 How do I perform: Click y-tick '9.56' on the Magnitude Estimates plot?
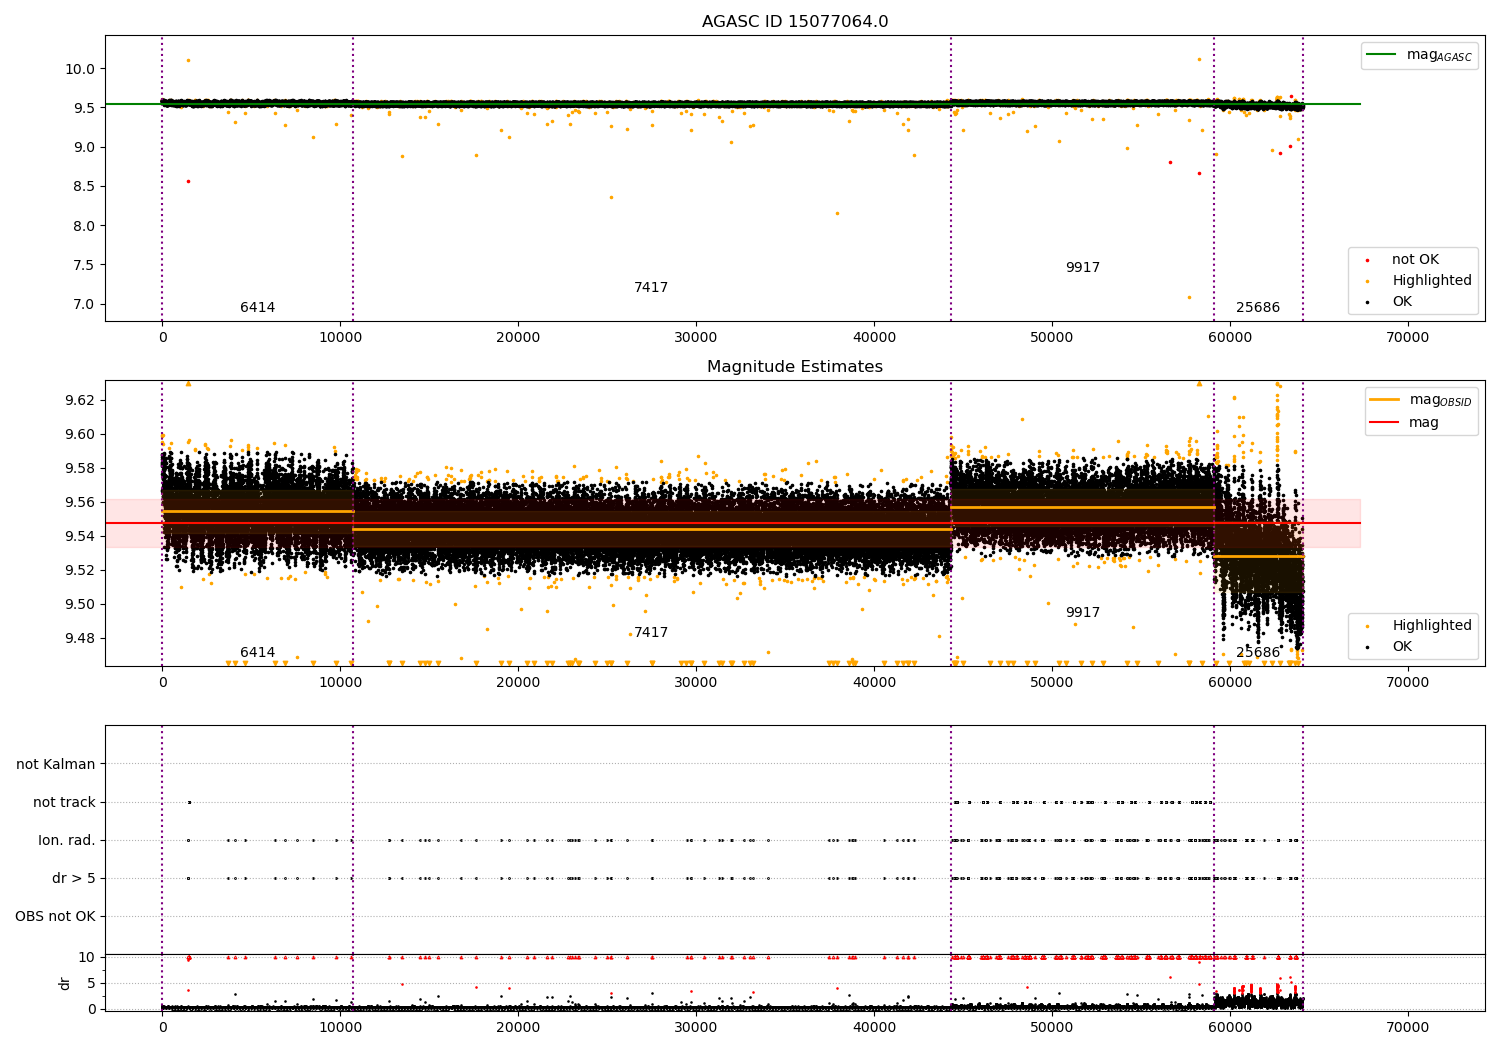(81, 503)
